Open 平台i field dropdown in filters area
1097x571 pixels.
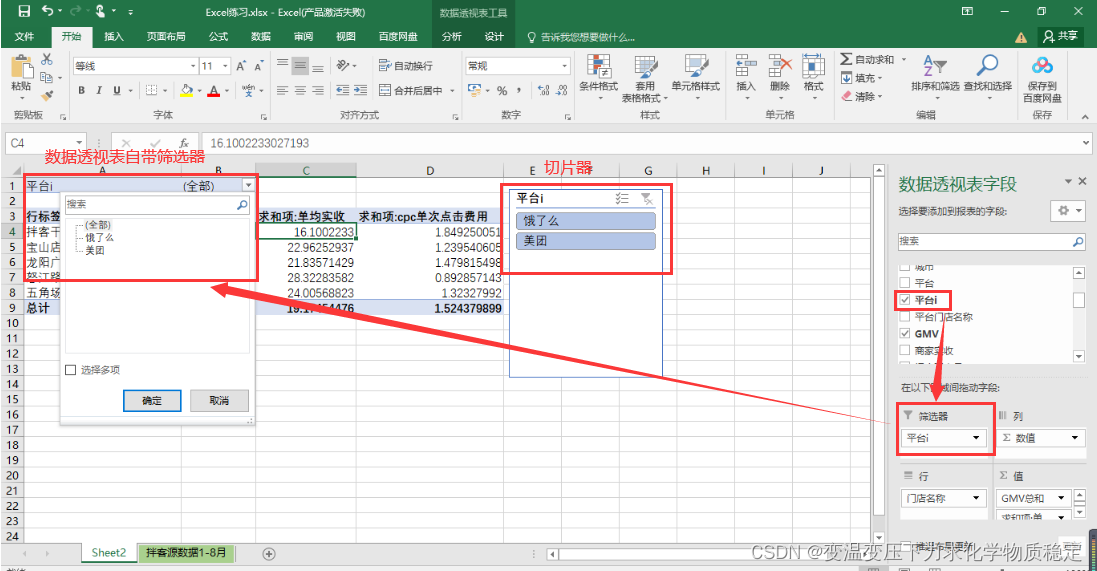tap(976, 438)
